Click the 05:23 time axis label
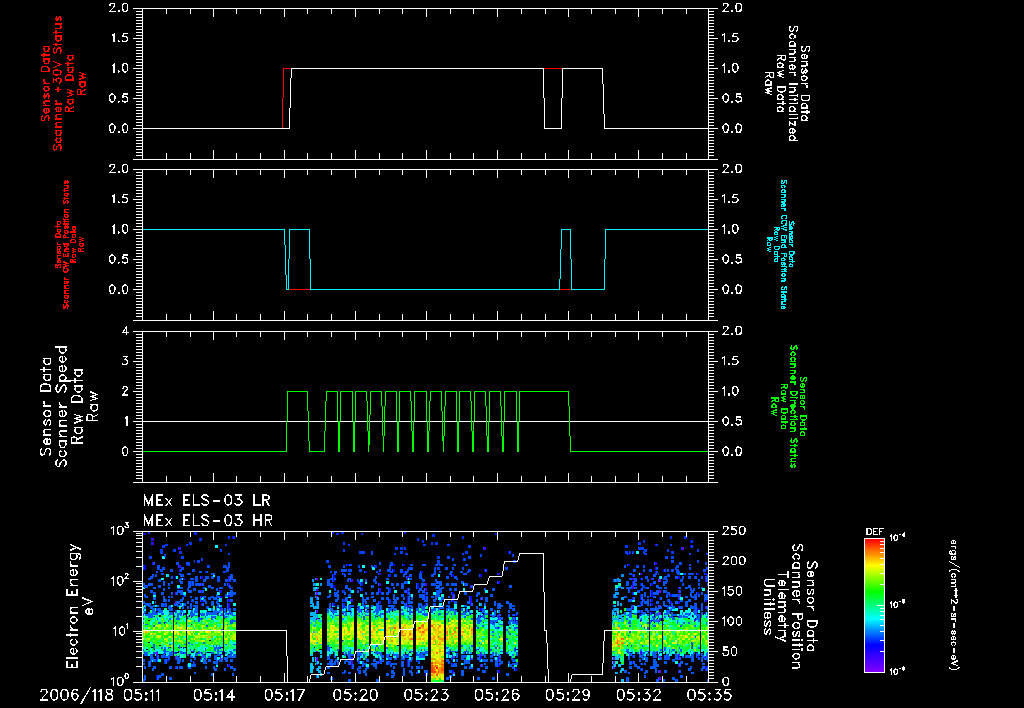 (426, 695)
